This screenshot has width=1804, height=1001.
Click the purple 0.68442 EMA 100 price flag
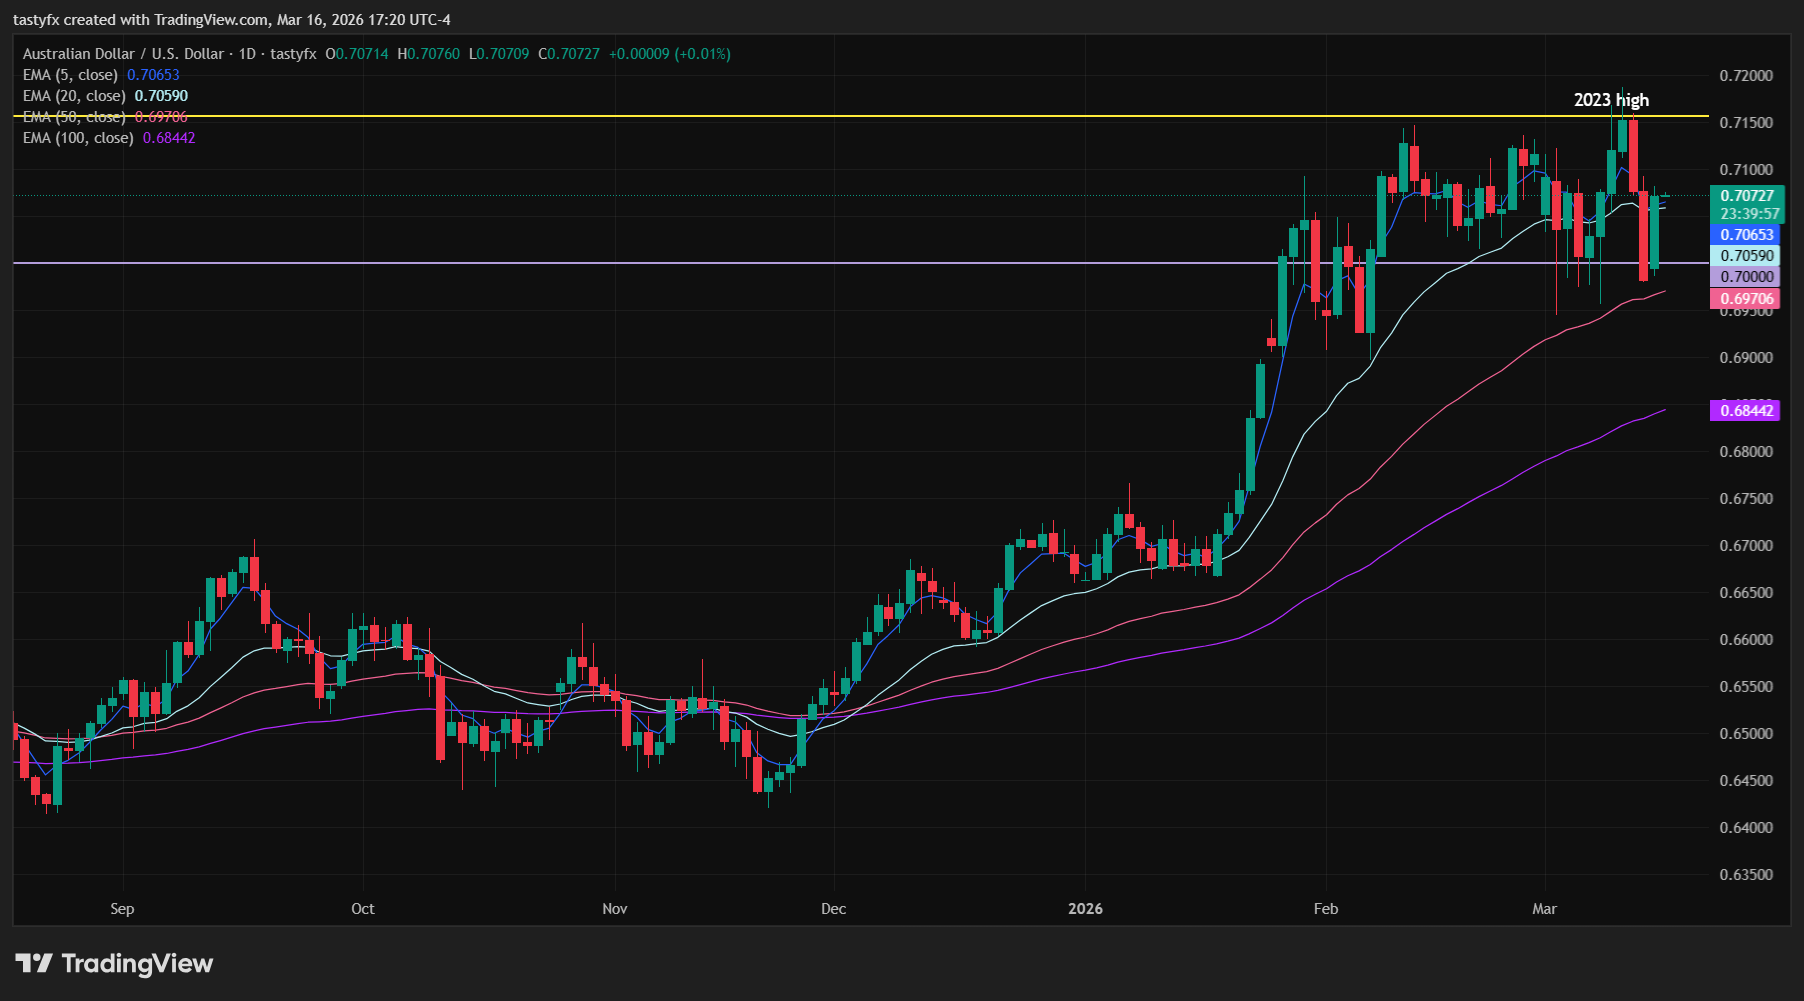[1745, 411]
